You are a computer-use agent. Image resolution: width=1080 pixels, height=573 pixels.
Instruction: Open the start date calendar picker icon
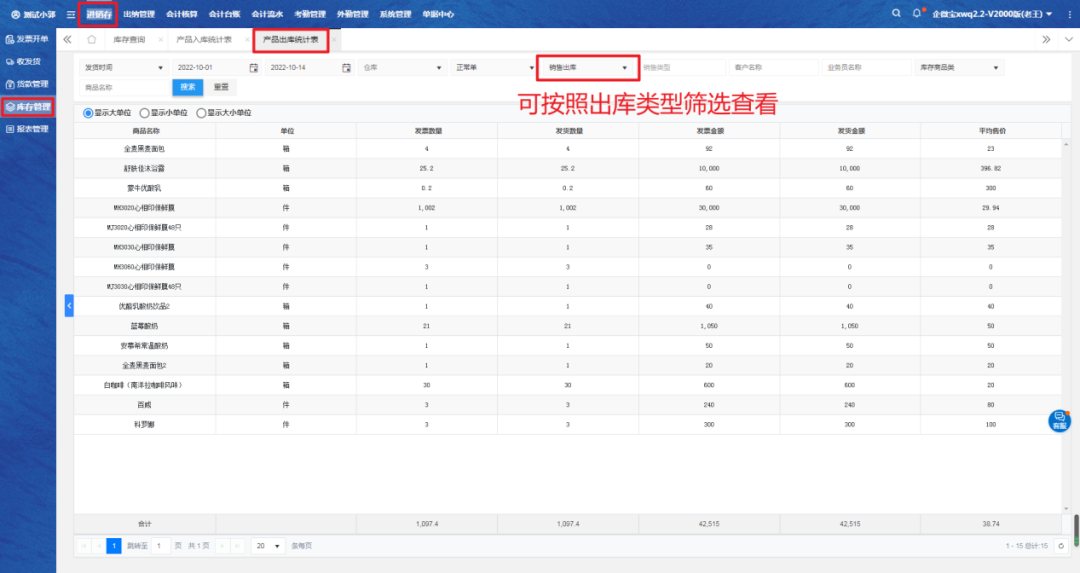tap(253, 68)
